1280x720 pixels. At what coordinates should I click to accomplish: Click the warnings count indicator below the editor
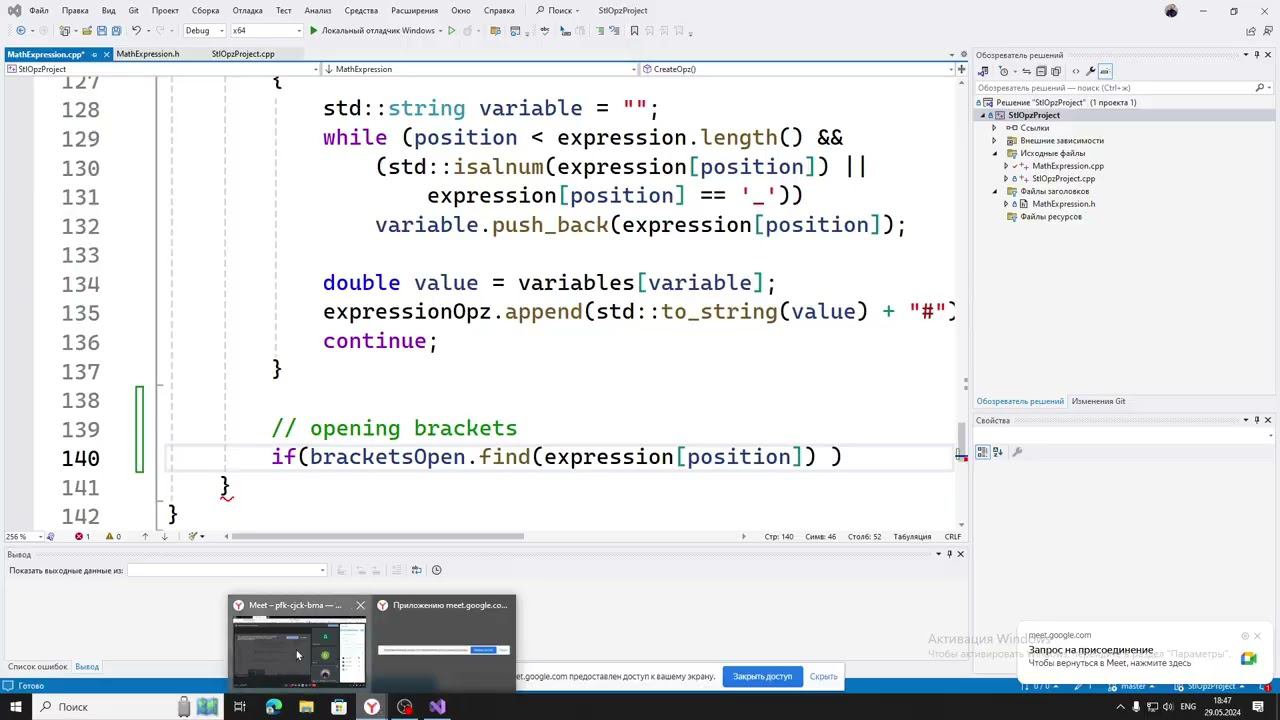tap(112, 537)
